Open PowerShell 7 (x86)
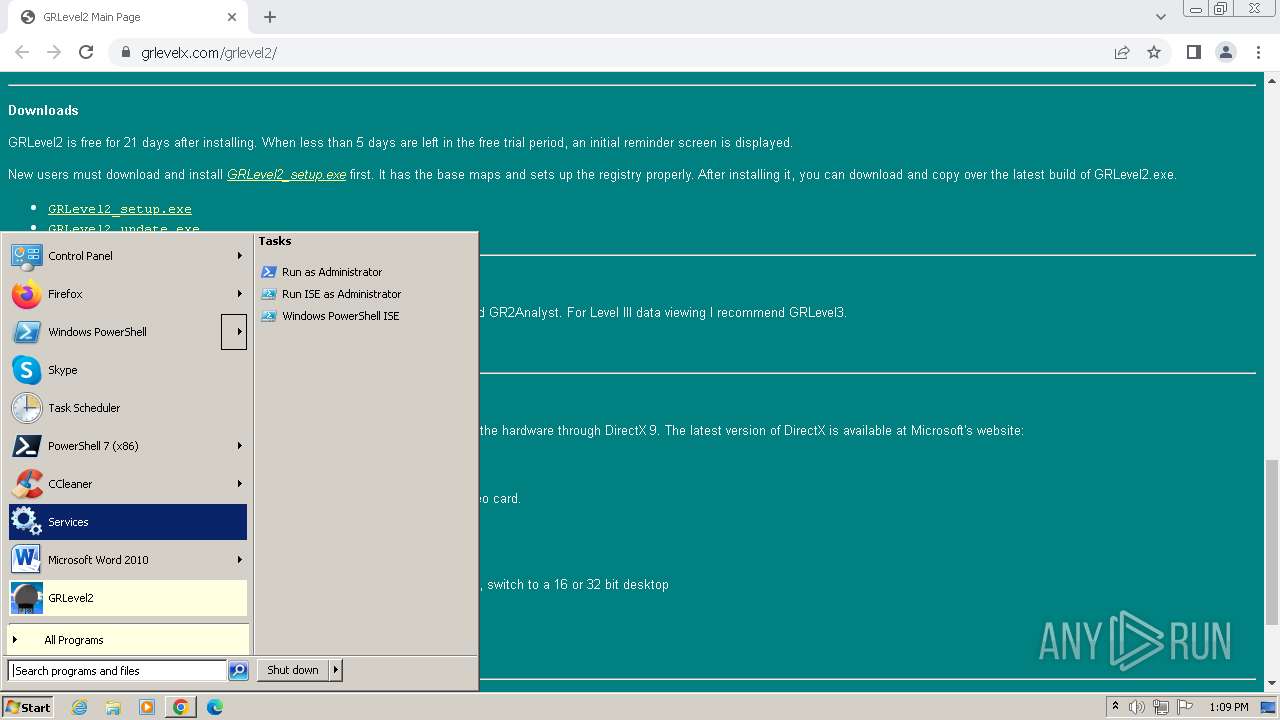This screenshot has width=1280, height=720. point(127,446)
